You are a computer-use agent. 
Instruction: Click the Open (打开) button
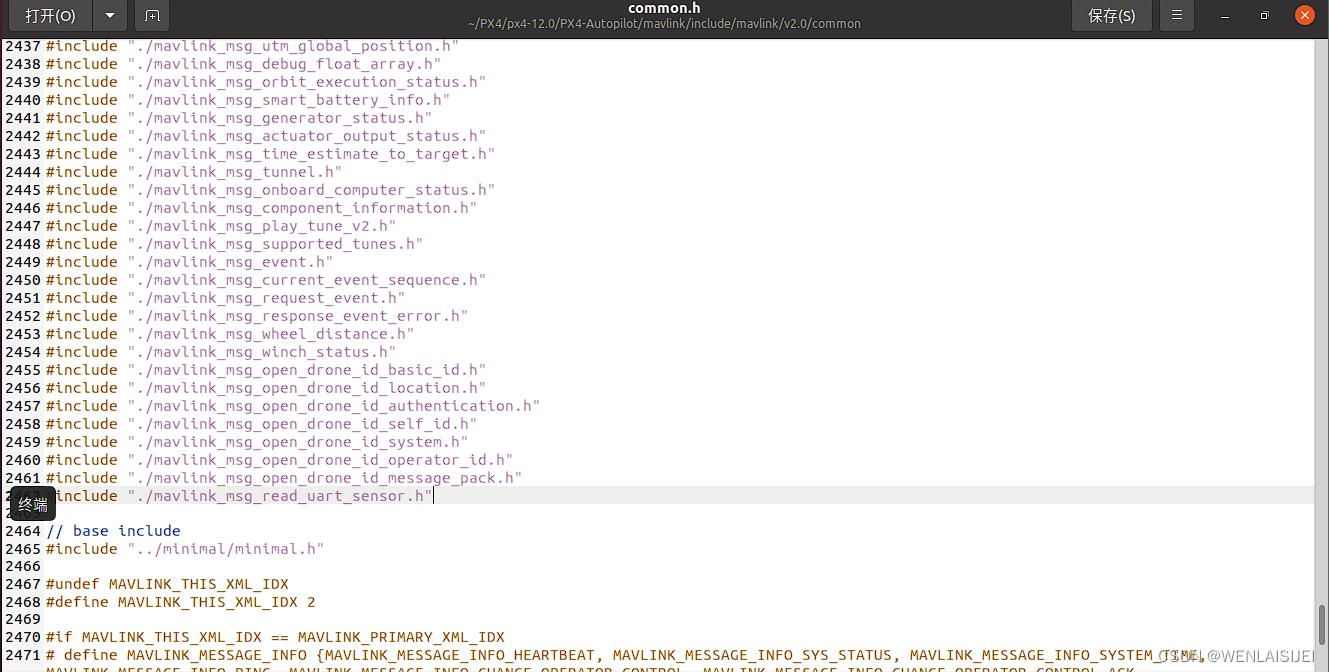pyautogui.click(x=50, y=16)
